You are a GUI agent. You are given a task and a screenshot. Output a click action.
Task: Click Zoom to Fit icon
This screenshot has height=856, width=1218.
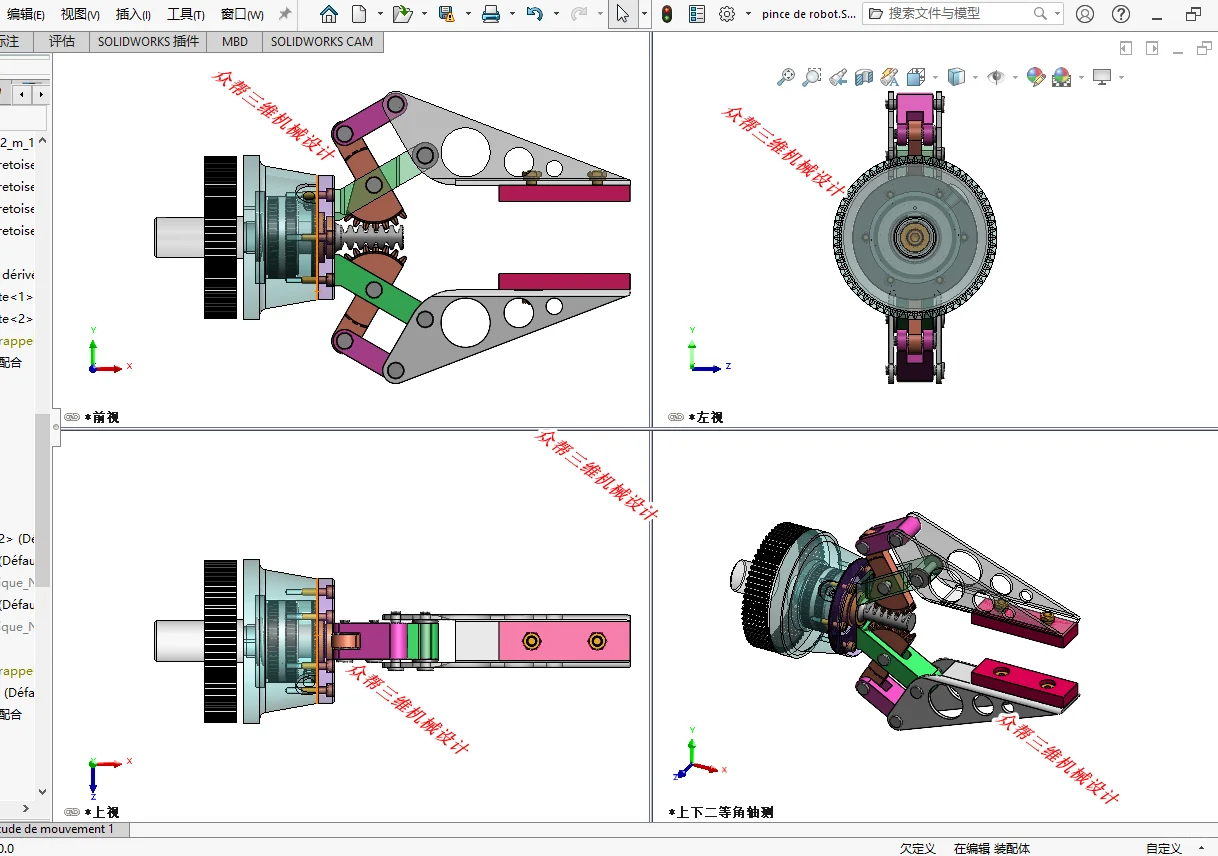(x=786, y=77)
